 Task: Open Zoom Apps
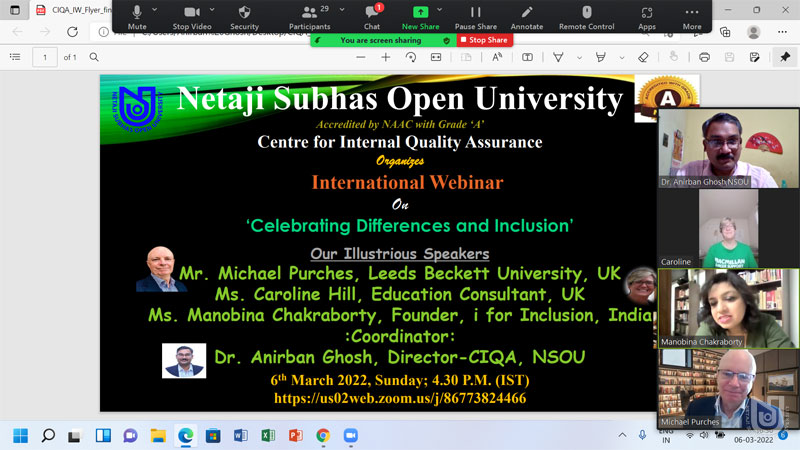[x=646, y=17]
